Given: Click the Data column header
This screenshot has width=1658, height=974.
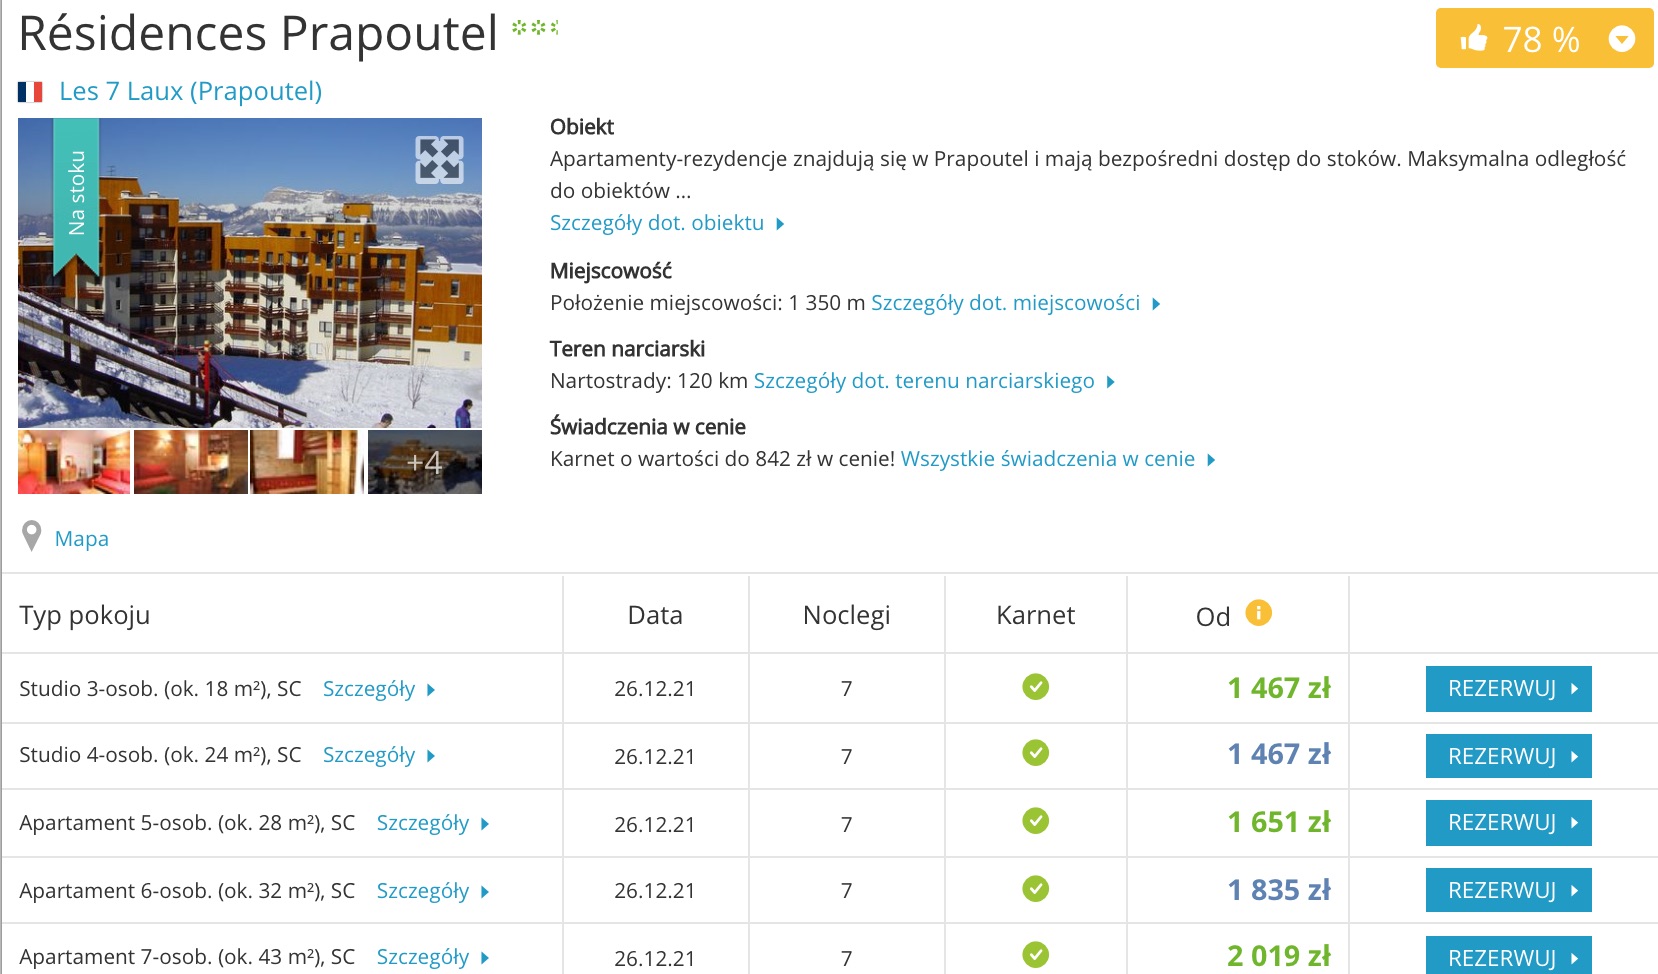Looking at the screenshot, I should 655,615.
